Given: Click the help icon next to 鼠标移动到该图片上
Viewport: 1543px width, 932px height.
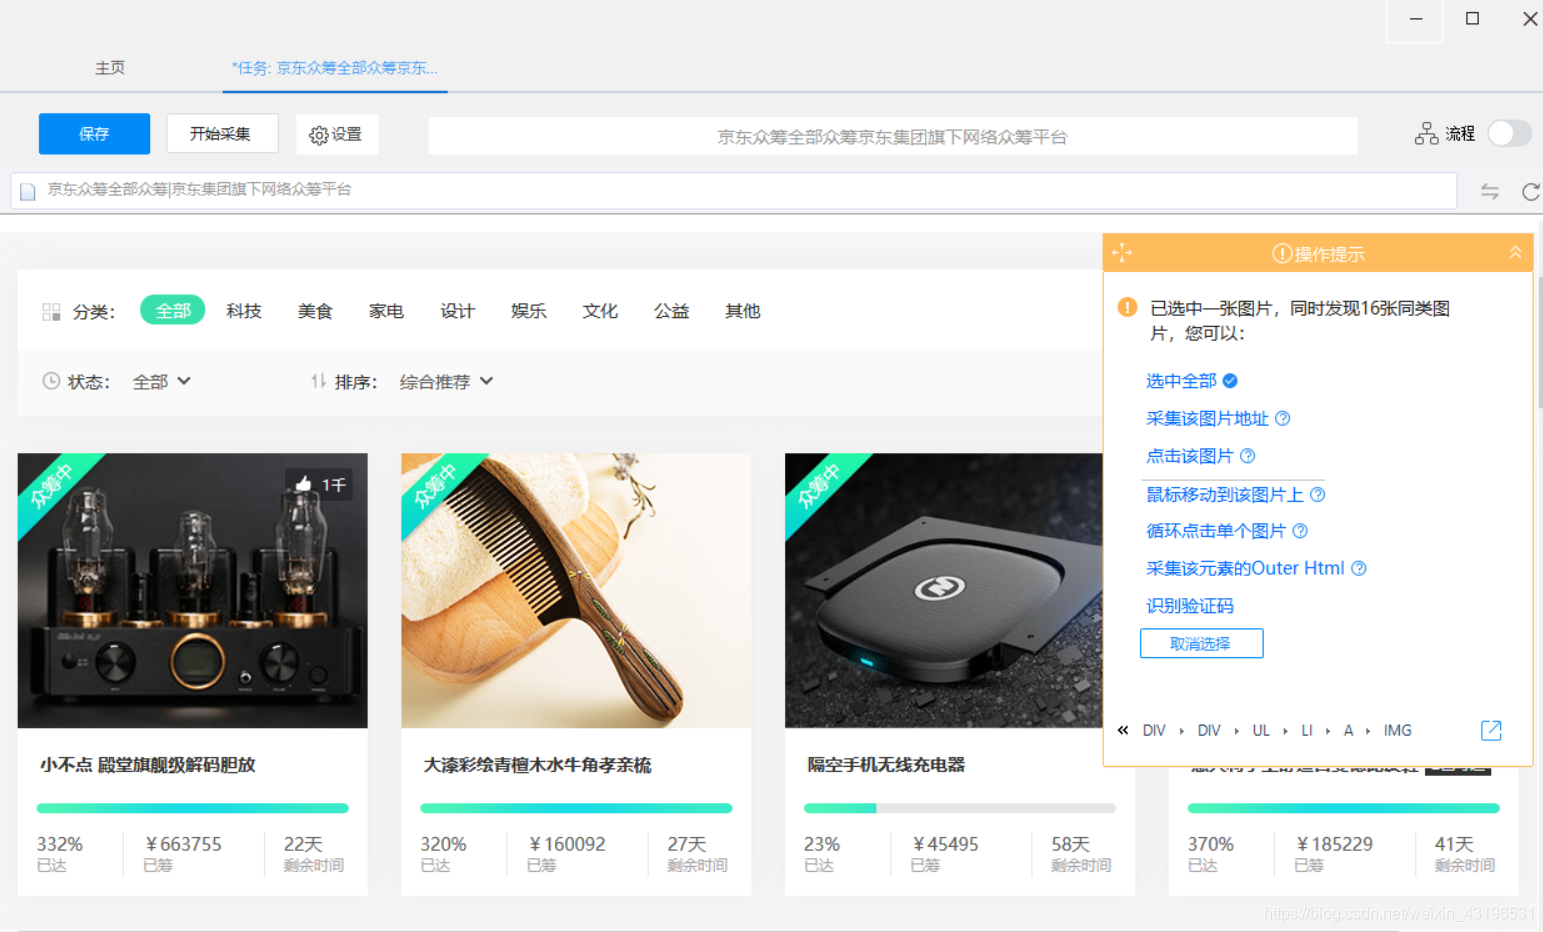Looking at the screenshot, I should tap(1318, 494).
